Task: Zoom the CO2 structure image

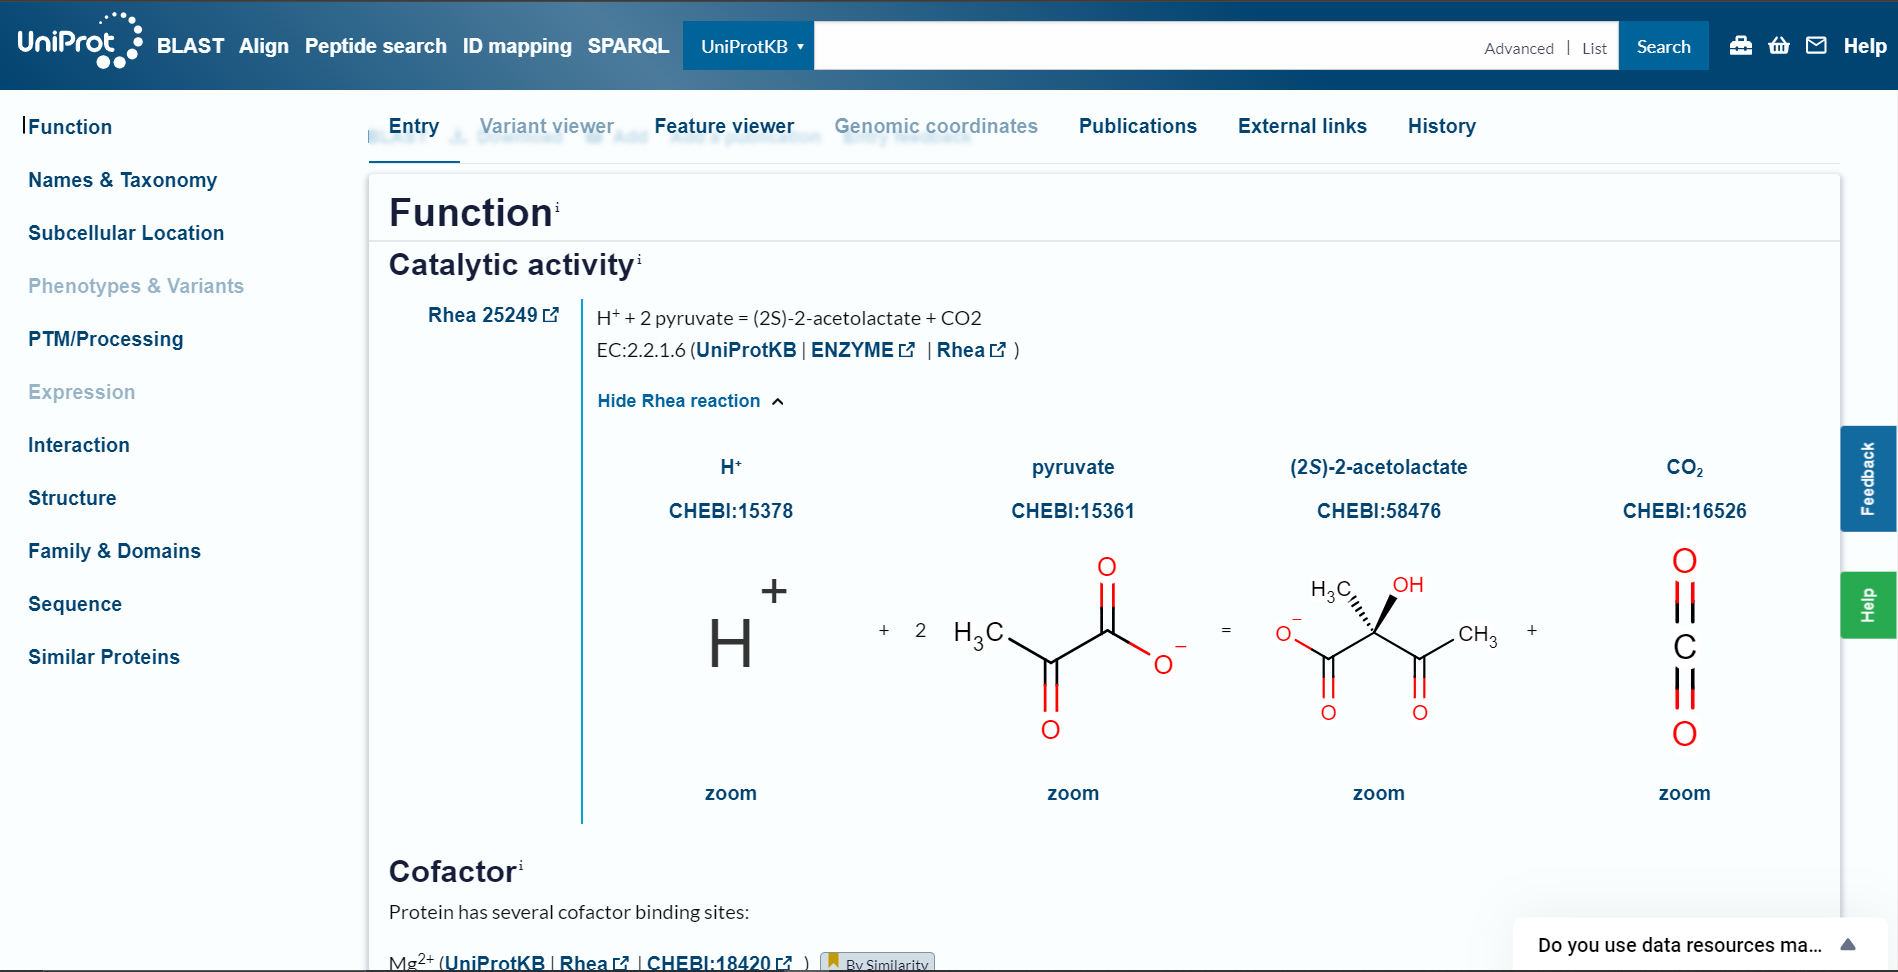Action: coord(1685,793)
